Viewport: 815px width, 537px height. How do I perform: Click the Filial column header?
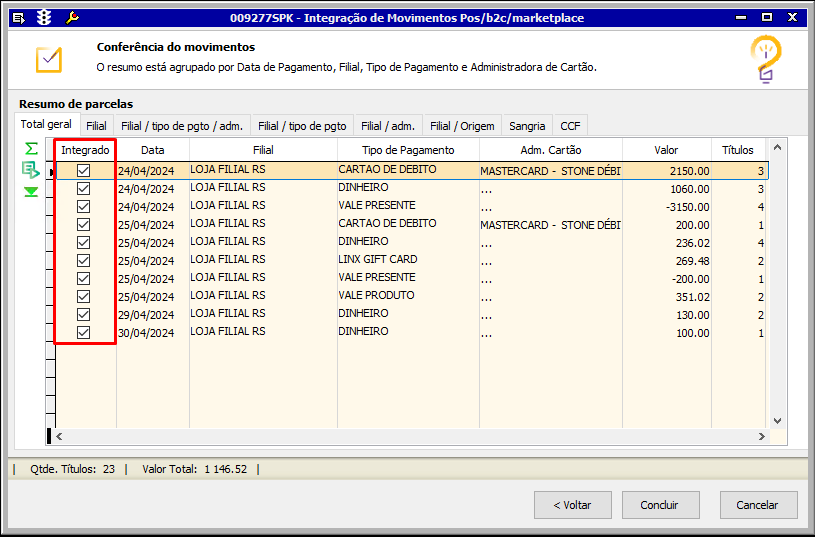[x=264, y=150]
